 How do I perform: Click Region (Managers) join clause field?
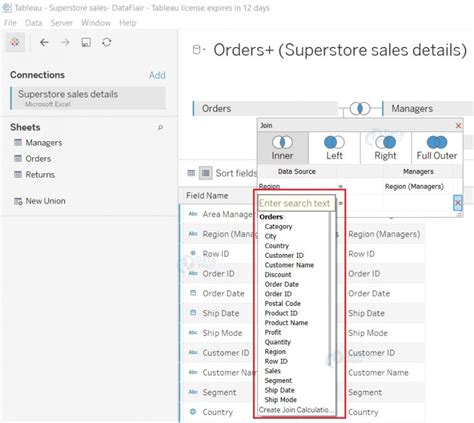tap(414, 187)
